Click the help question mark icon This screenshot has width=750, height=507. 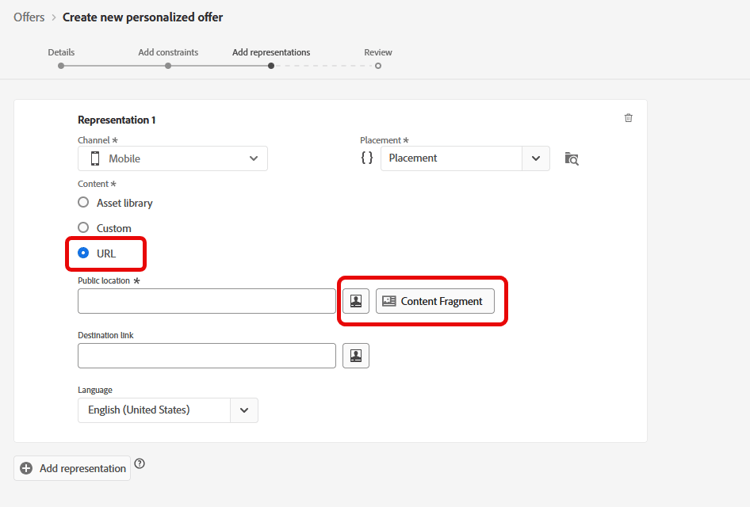(x=140, y=463)
